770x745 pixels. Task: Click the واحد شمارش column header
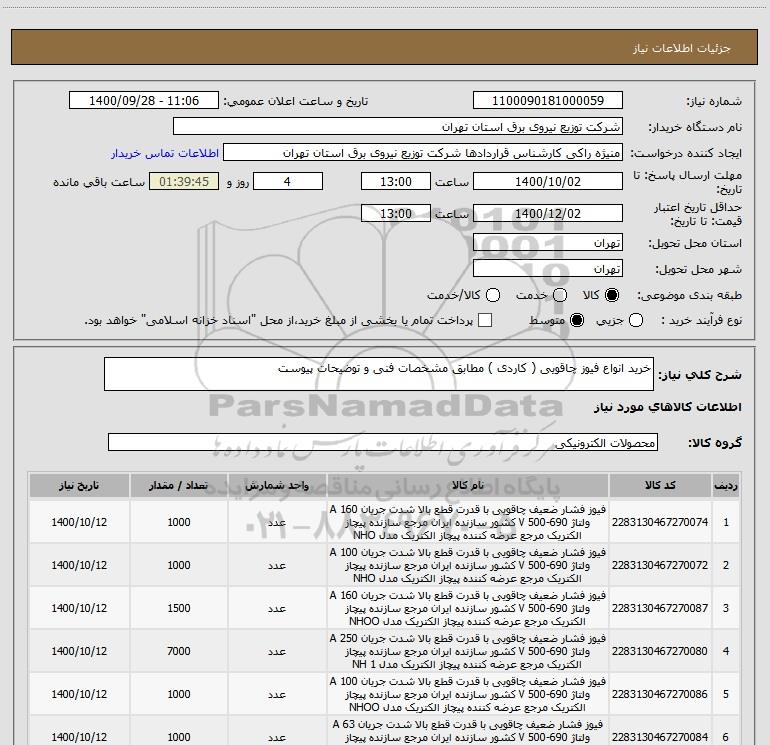[277, 486]
